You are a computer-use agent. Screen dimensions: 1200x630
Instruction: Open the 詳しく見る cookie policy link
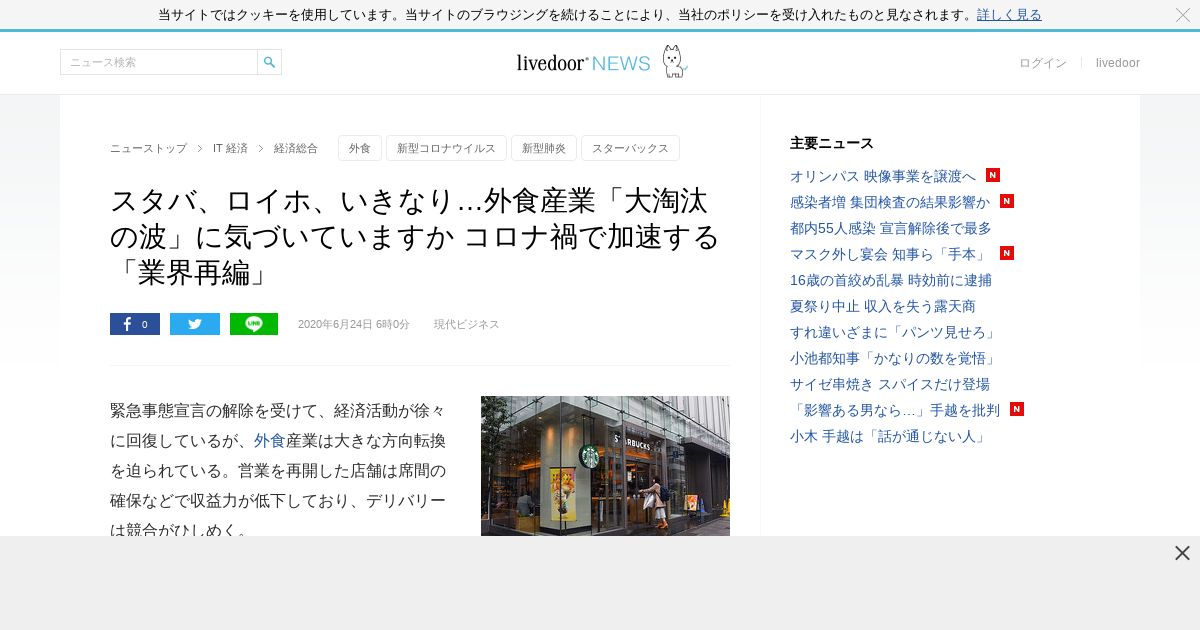1009,15
